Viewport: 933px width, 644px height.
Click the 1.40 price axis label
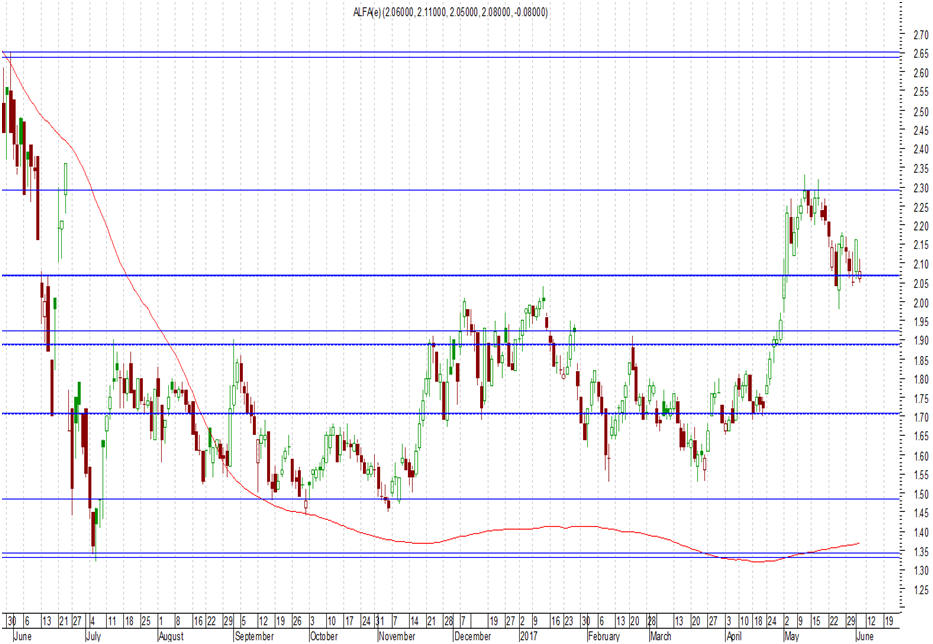pos(921,532)
